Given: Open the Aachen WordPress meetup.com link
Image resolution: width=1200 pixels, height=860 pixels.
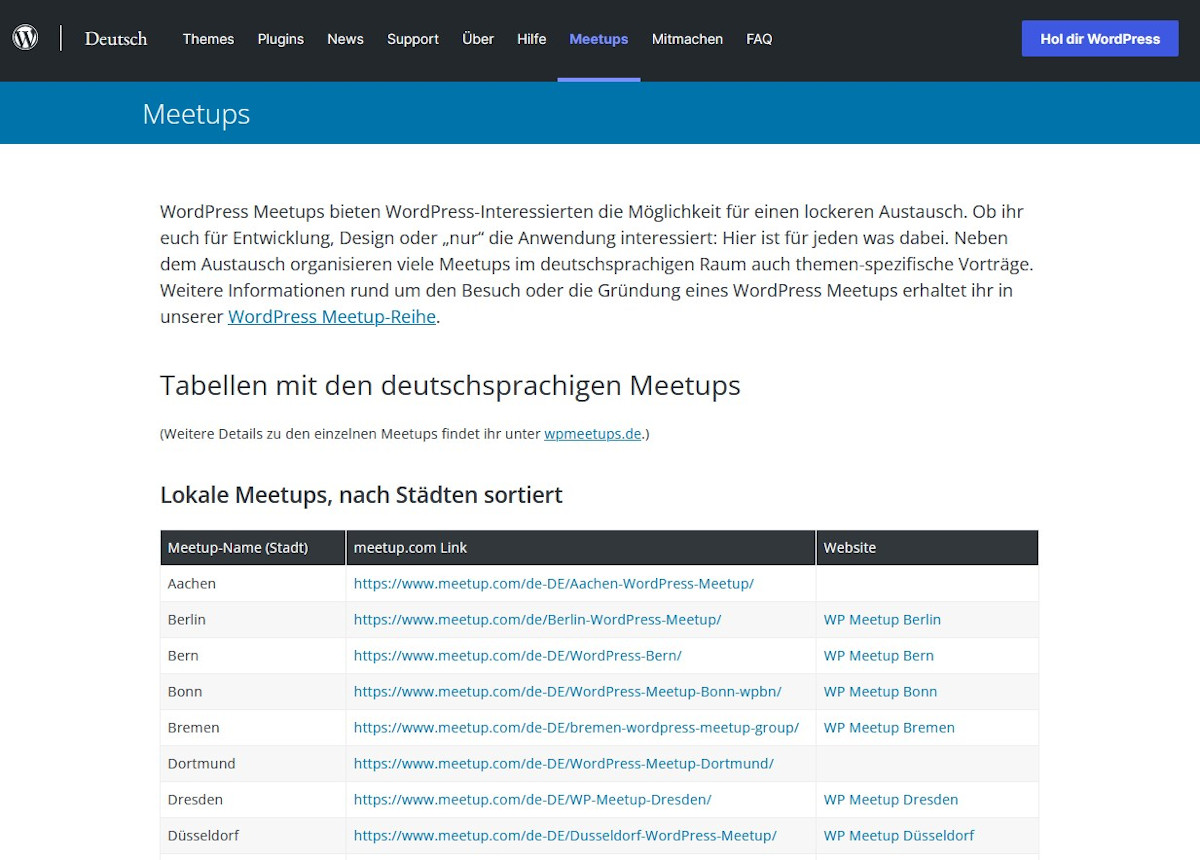Looking at the screenshot, I should click(554, 584).
